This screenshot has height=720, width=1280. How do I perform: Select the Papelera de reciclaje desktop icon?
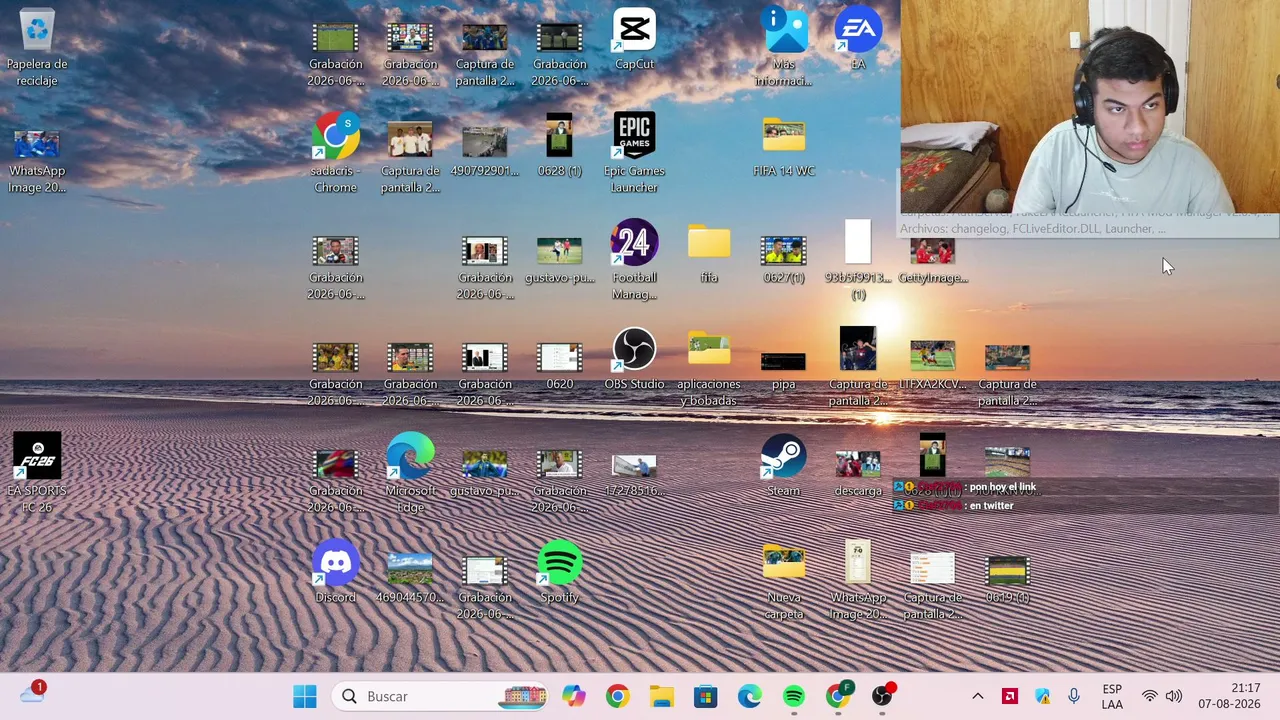(37, 48)
